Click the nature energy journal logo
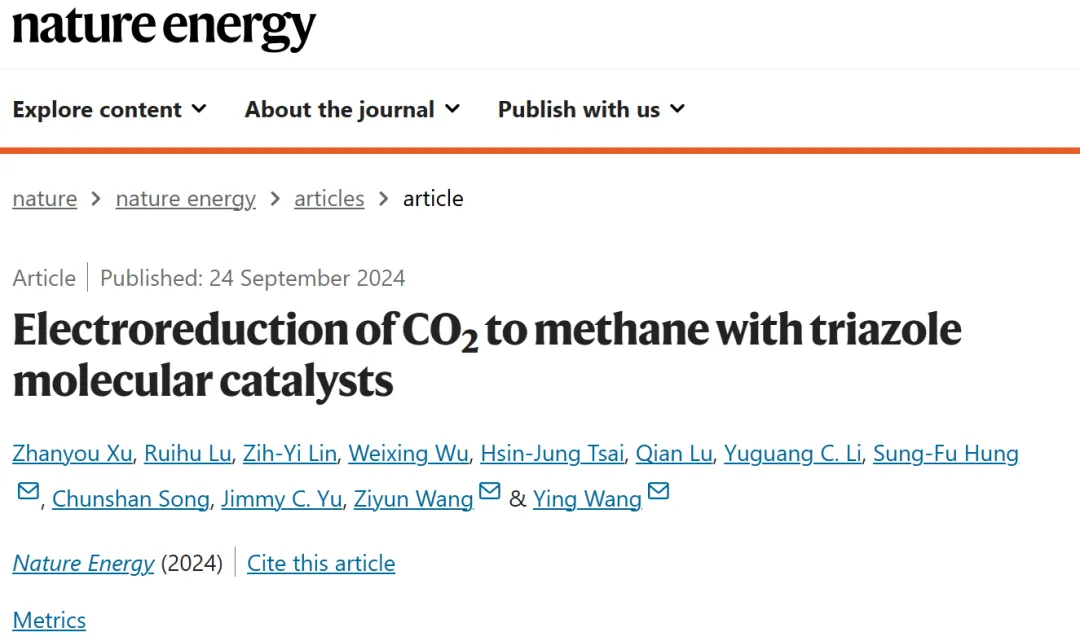The width and height of the screenshot is (1080, 641). 164,28
